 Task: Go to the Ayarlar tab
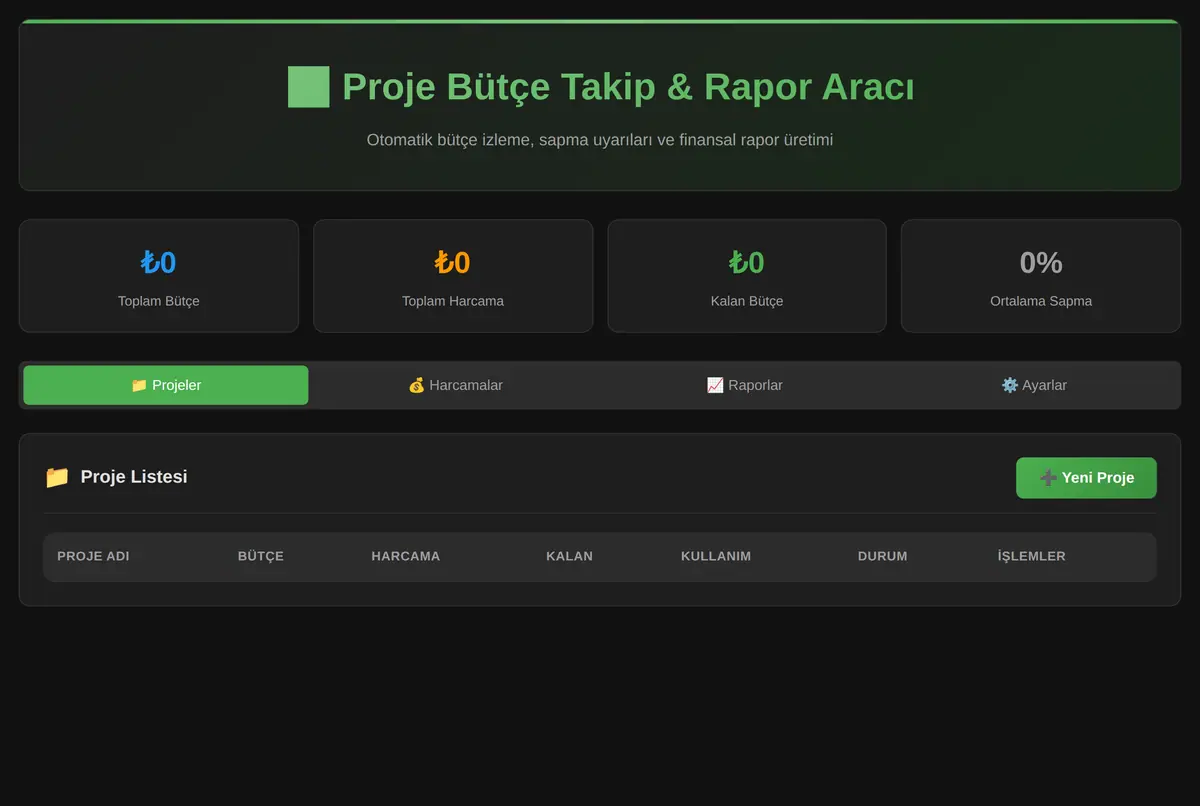1034,385
